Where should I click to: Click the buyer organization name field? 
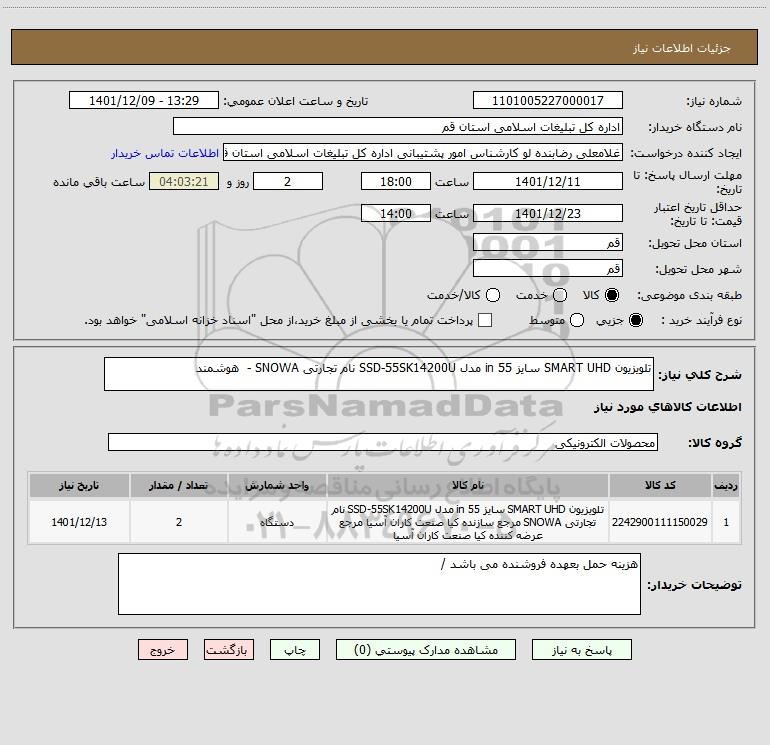pyautogui.click(x=398, y=127)
